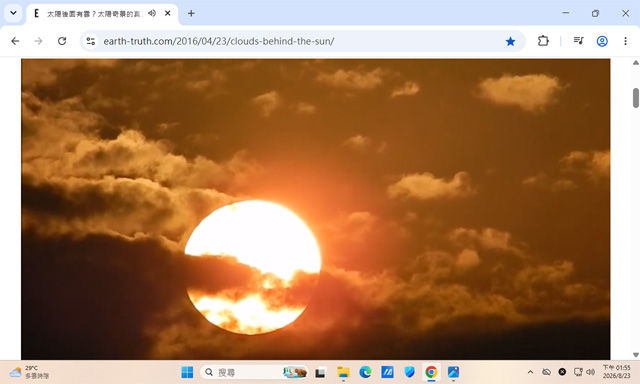Reload the current page
Viewport: 640px width, 384px height.
pos(62,41)
